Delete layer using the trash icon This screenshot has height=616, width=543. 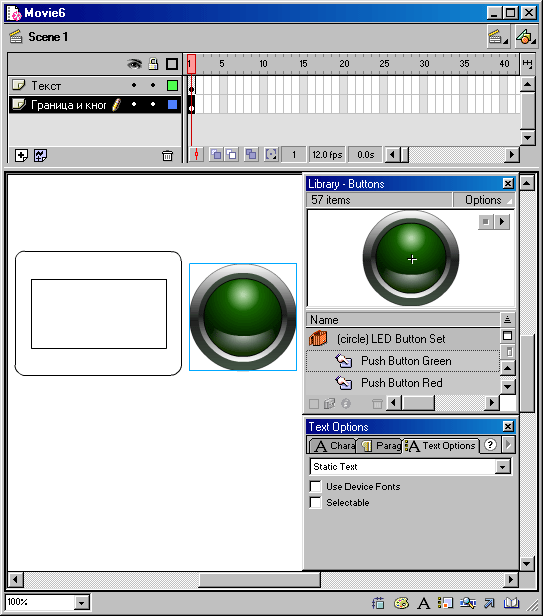pyautogui.click(x=167, y=156)
